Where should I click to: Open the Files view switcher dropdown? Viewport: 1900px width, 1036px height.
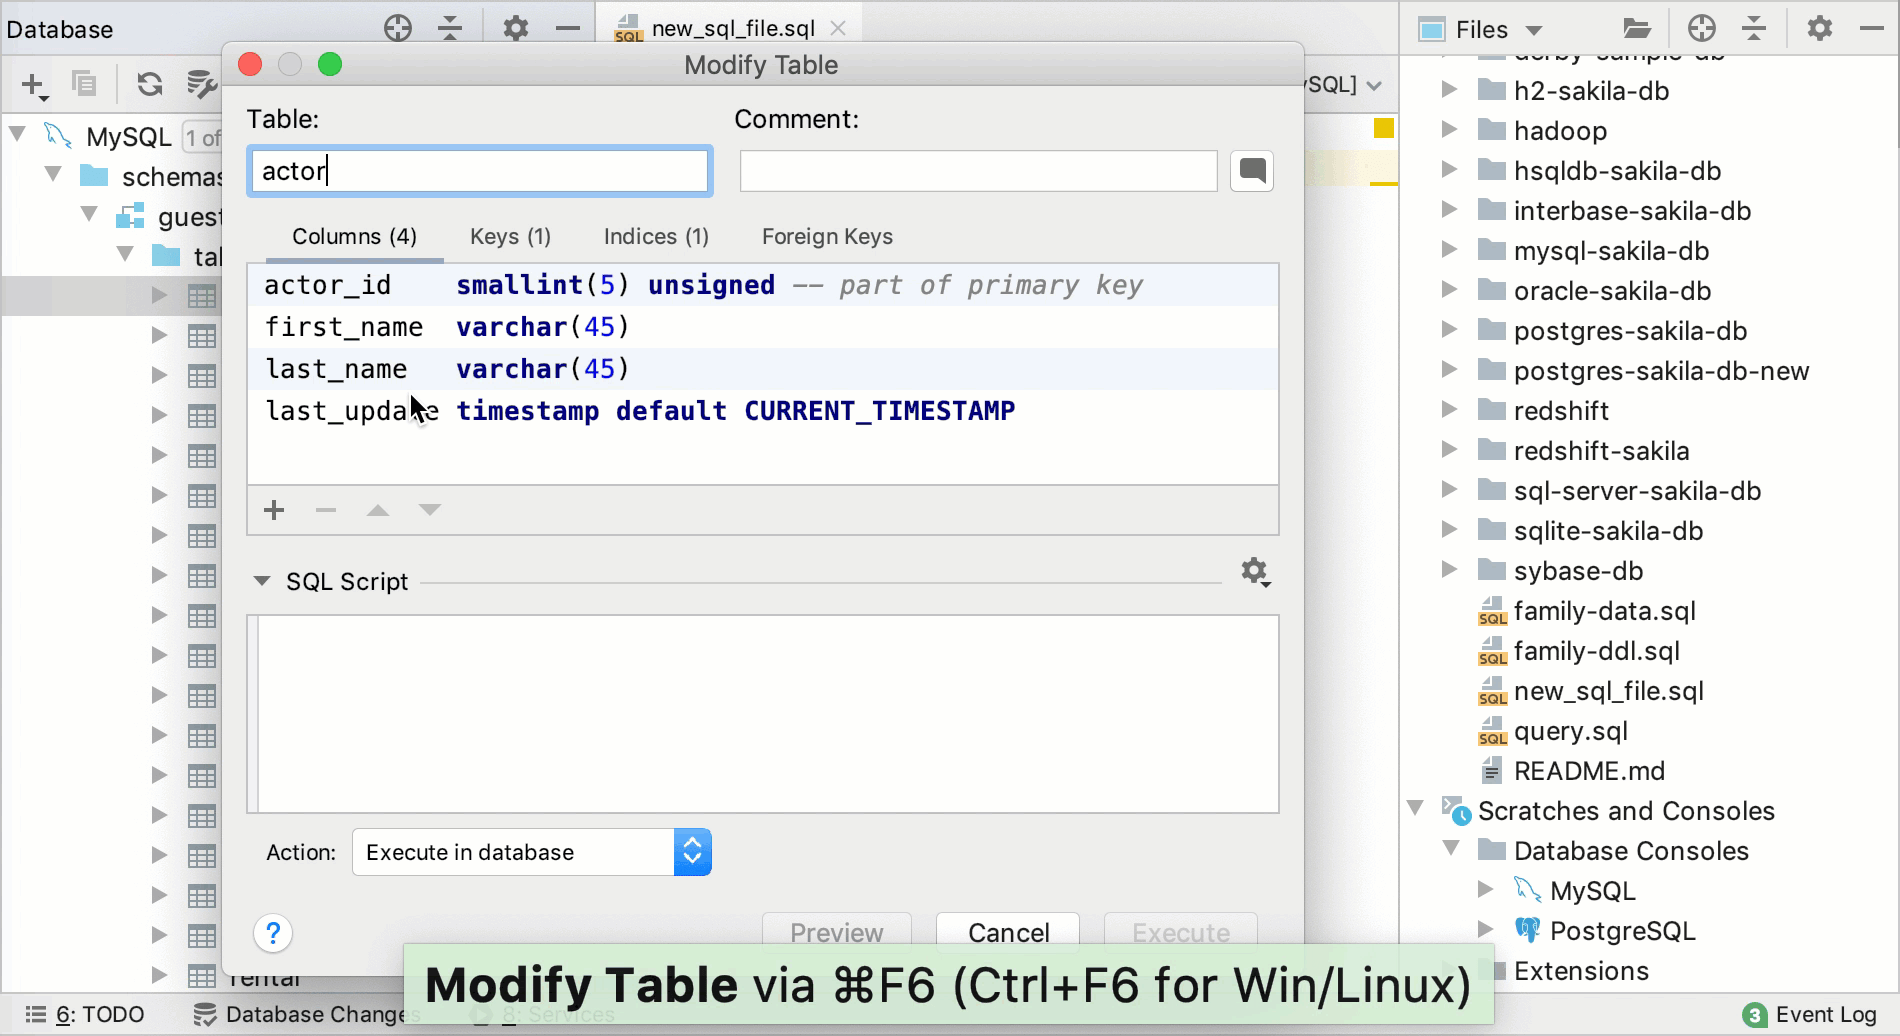(x=1534, y=28)
